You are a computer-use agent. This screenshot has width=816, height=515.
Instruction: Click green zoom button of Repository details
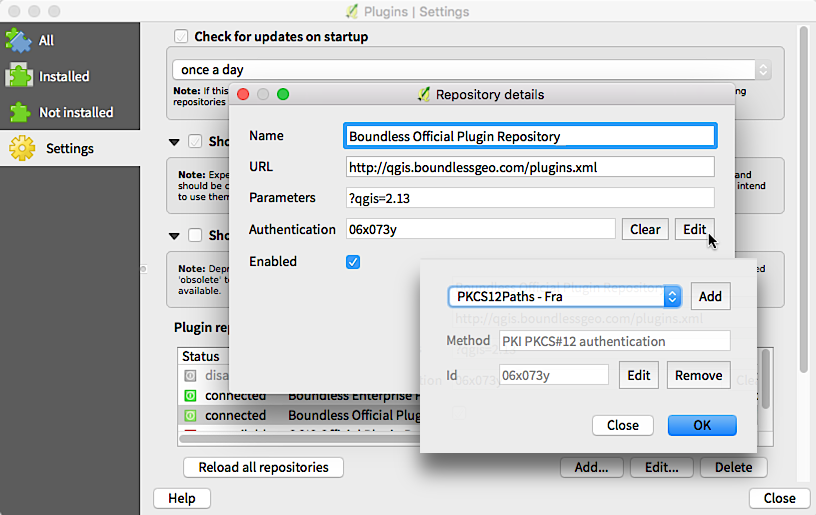pos(283,94)
